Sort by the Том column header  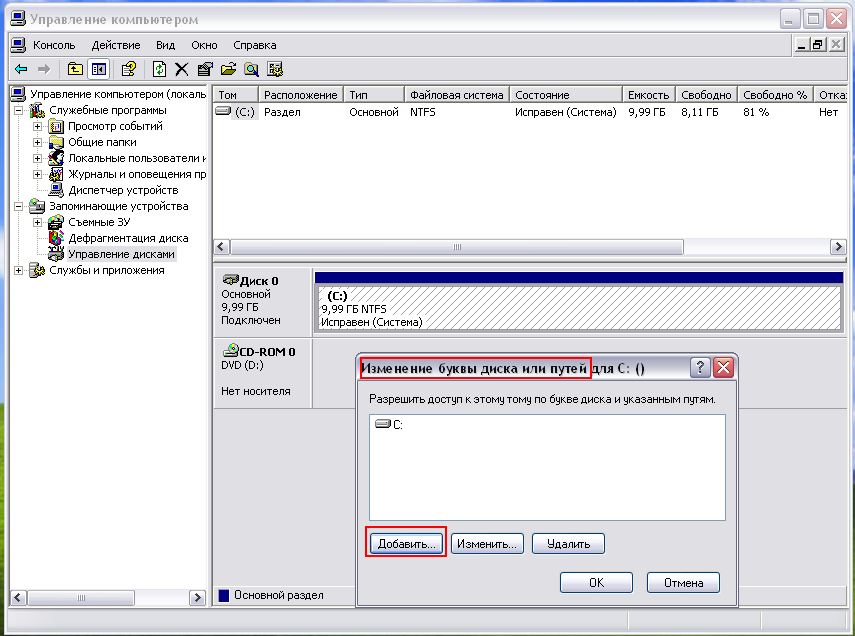[x=235, y=94]
